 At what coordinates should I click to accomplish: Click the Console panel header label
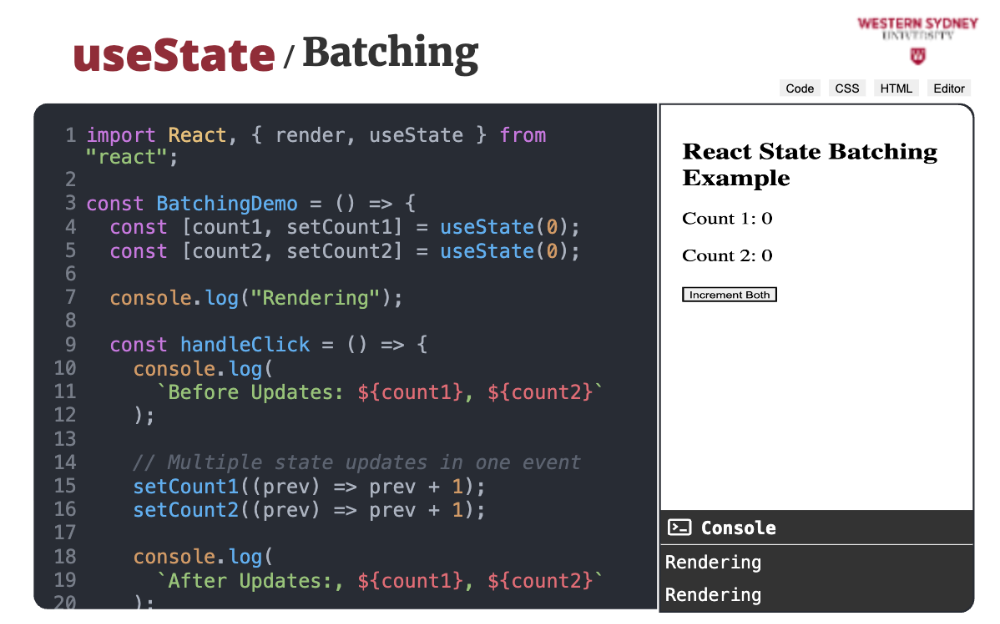coord(738,528)
